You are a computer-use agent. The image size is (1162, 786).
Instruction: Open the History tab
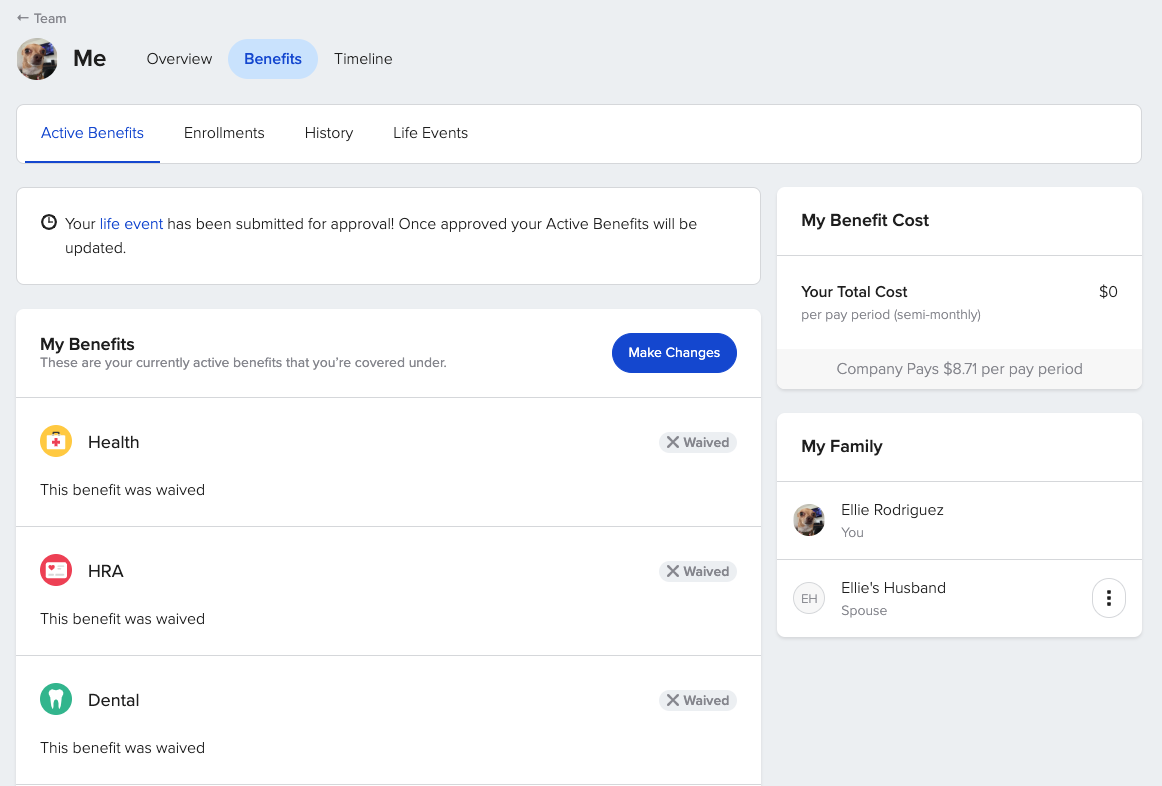328,133
